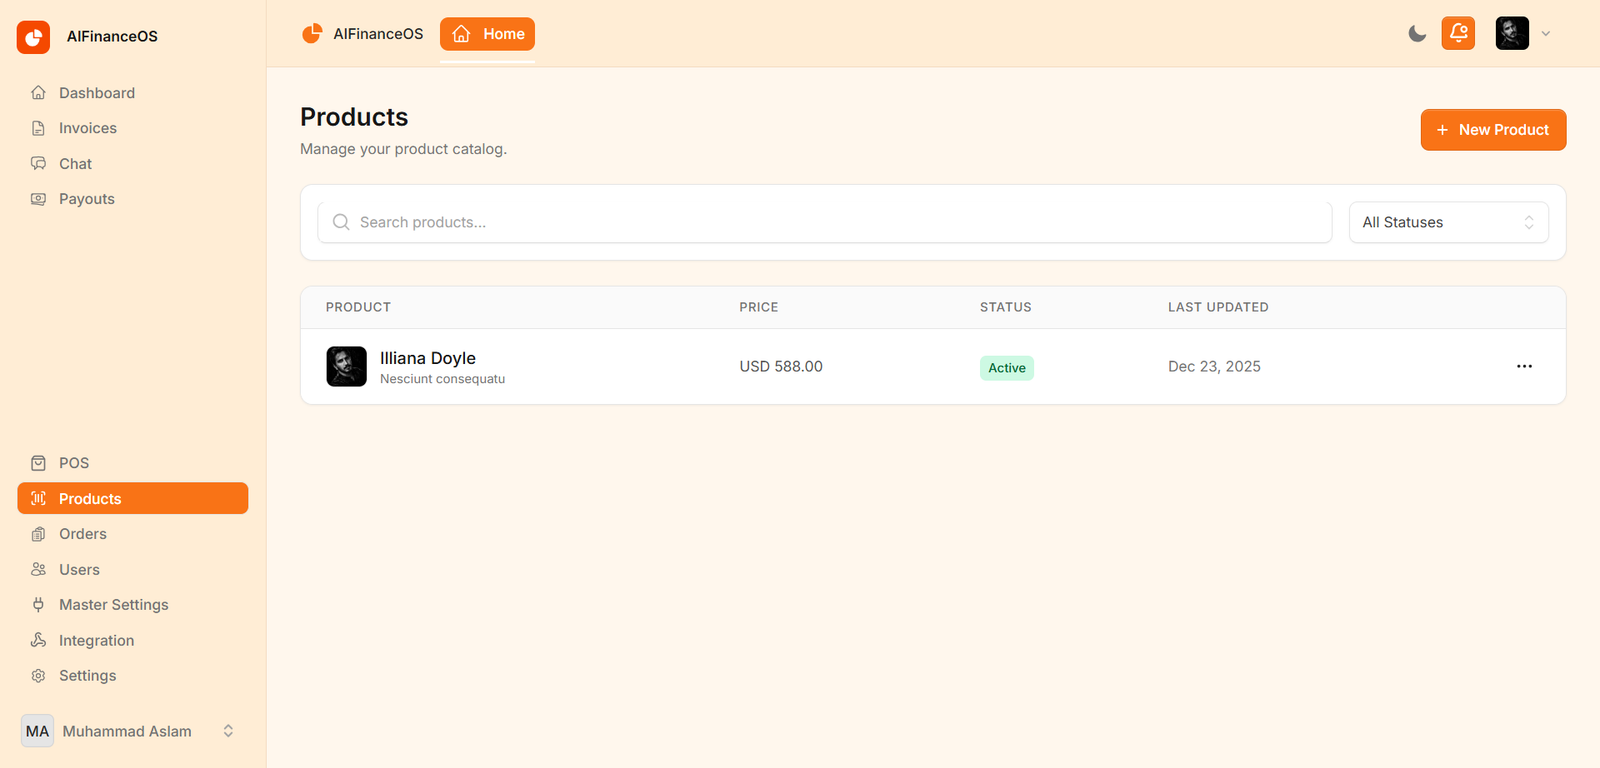Open the Illiana Doyle row actions menu

pyautogui.click(x=1524, y=366)
